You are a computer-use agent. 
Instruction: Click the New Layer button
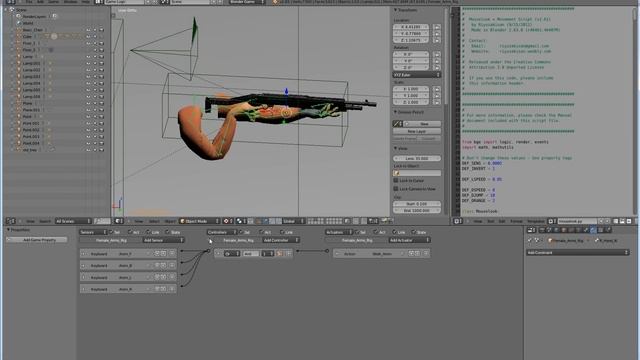[417, 131]
